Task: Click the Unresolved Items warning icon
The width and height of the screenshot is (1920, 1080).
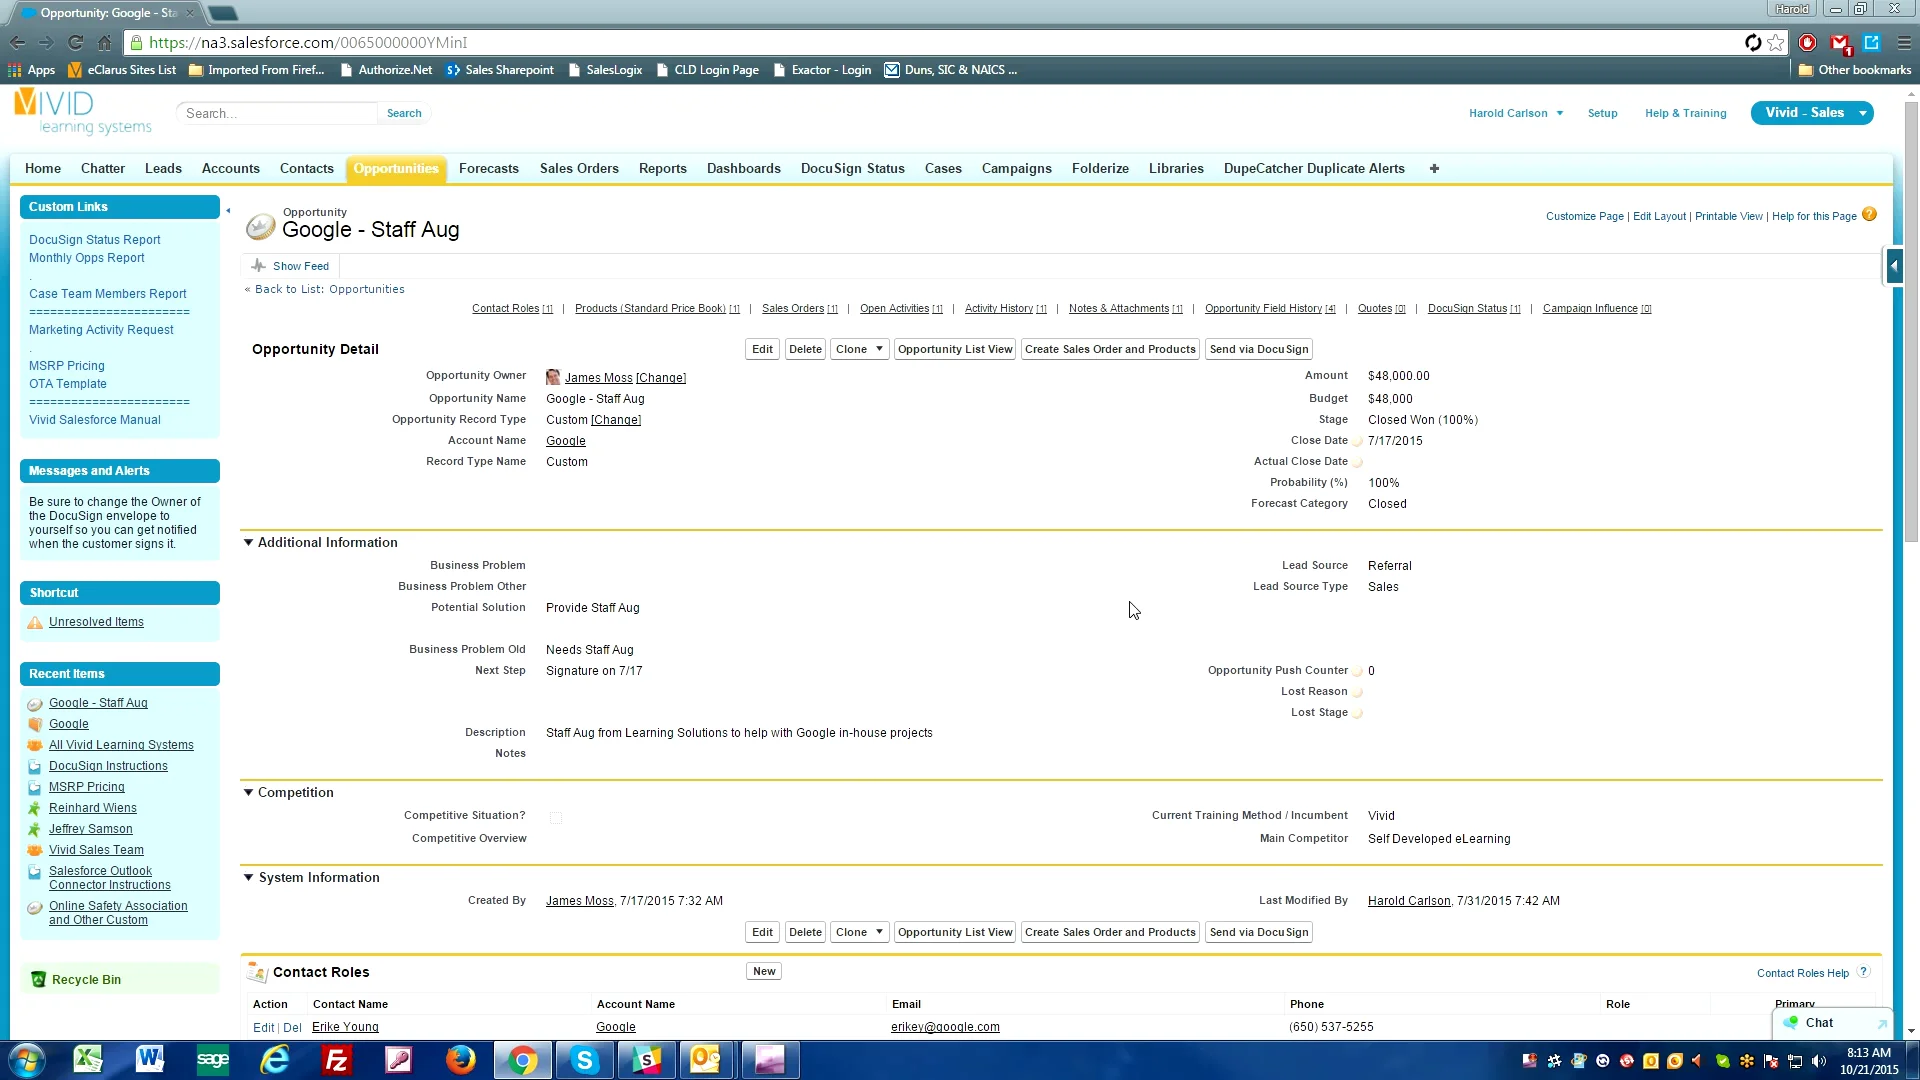Action: 35,622
